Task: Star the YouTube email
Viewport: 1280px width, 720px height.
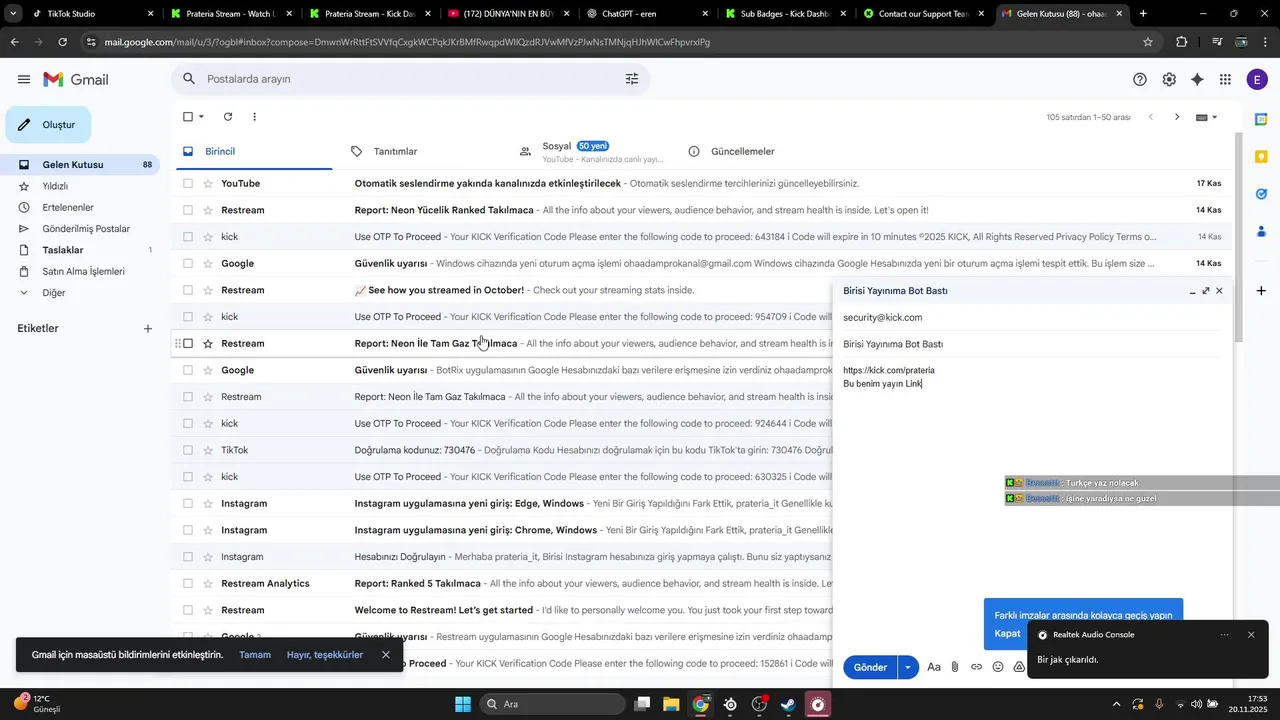Action: (208, 184)
